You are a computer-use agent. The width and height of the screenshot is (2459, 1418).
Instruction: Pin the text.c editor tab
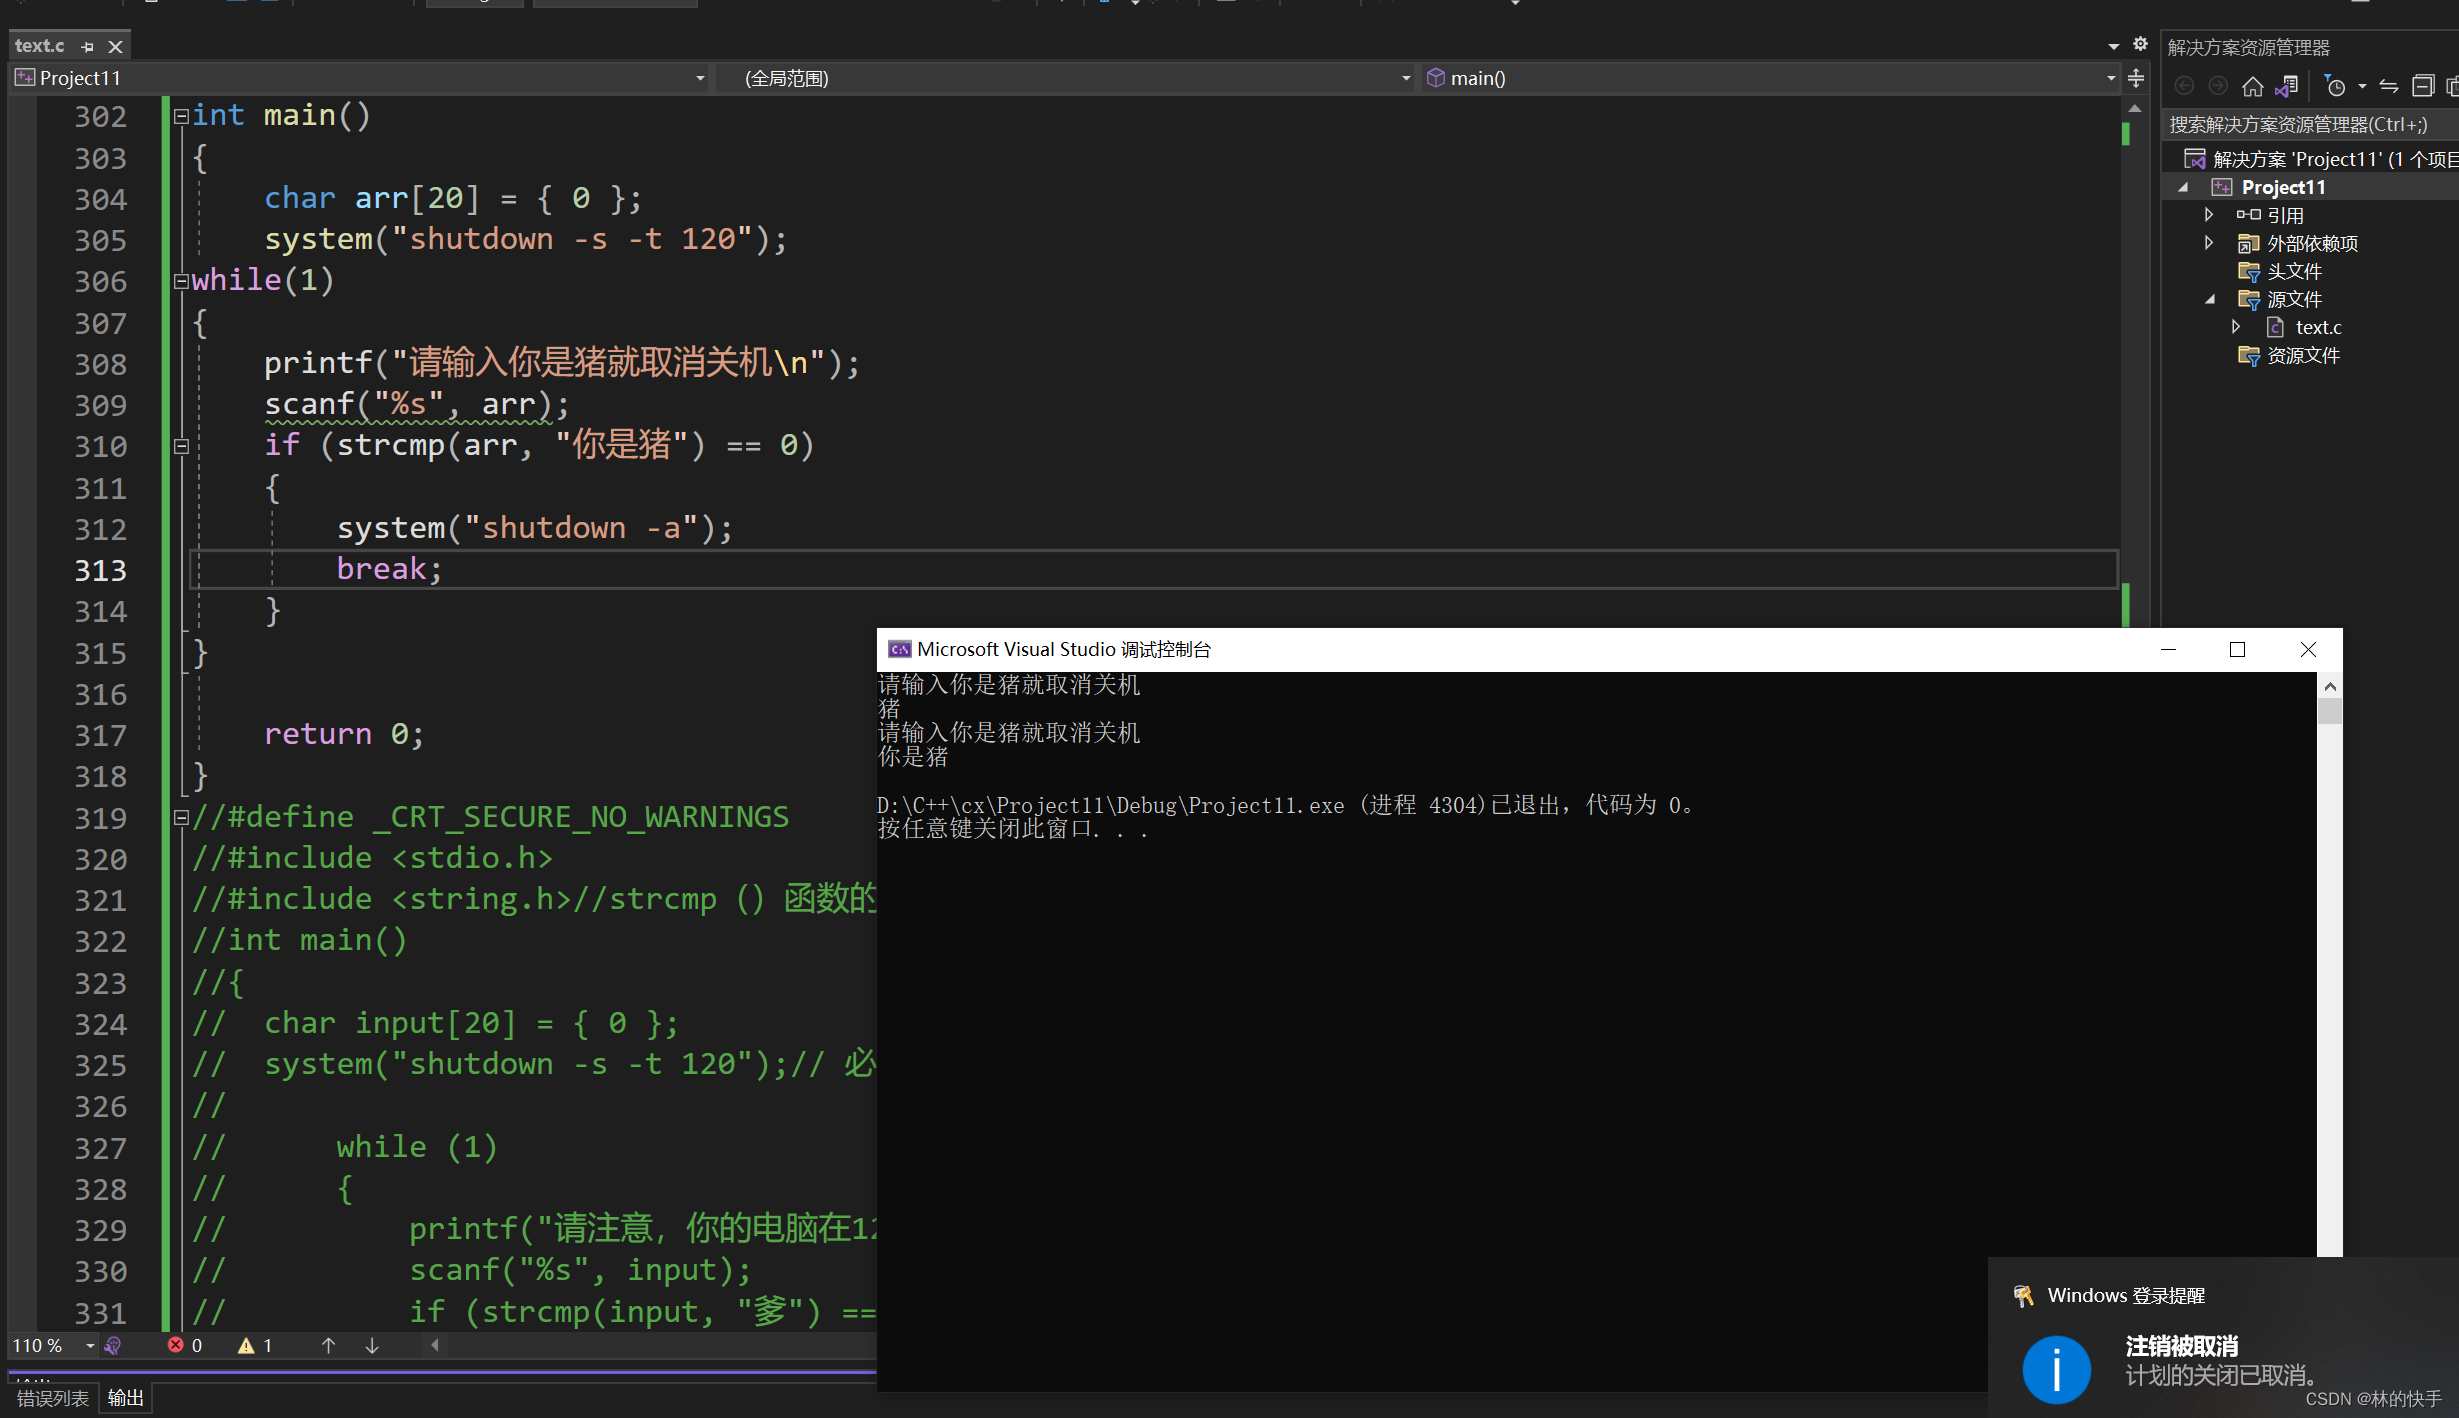click(88, 47)
